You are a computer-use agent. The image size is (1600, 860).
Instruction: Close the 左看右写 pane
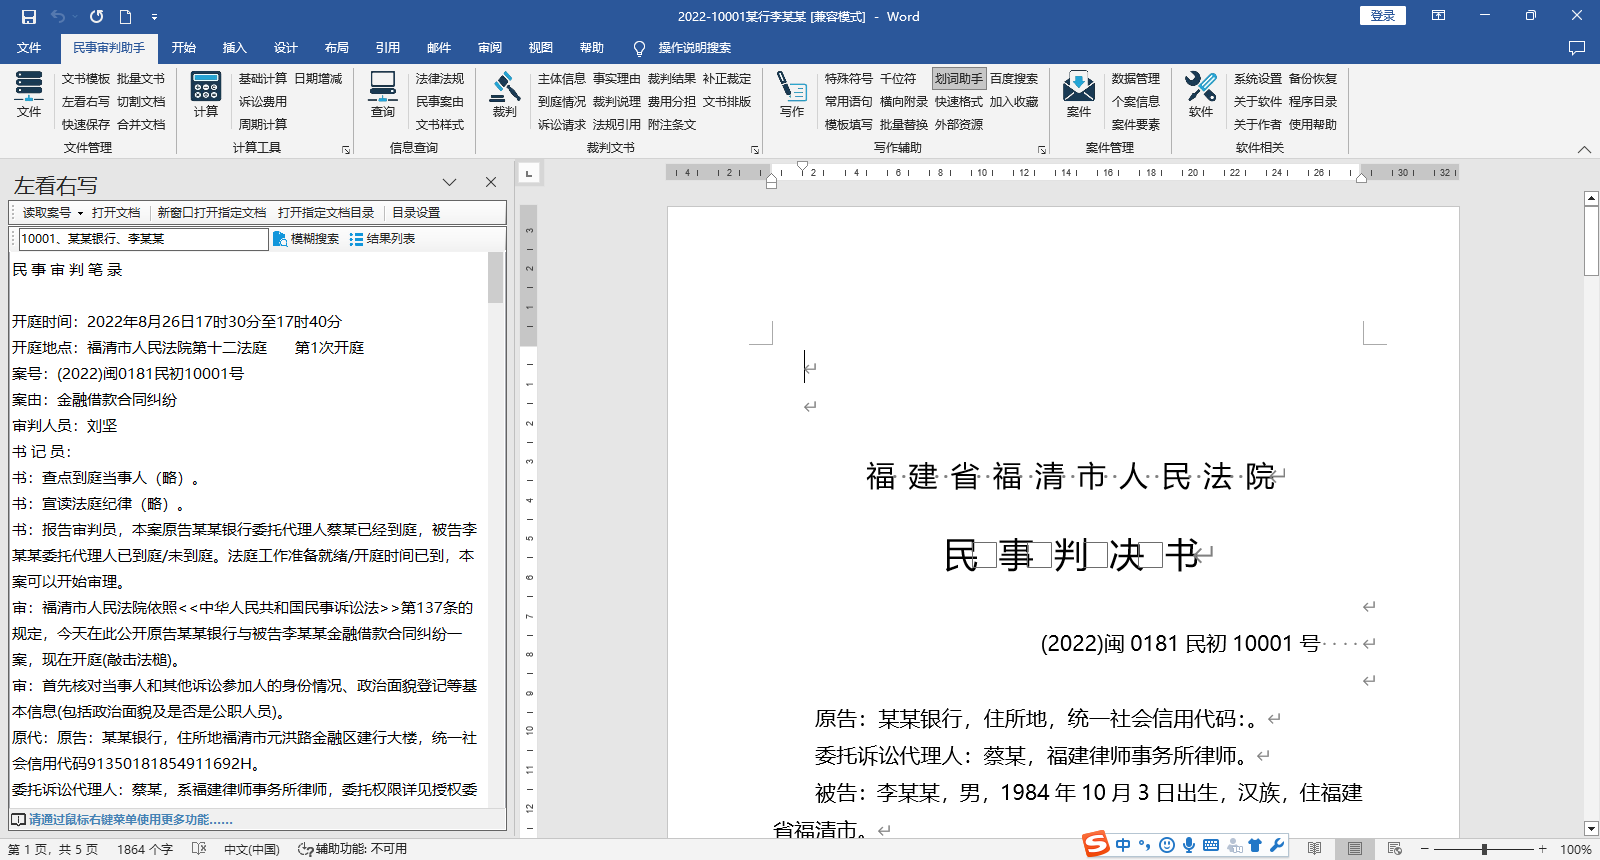[x=491, y=182]
